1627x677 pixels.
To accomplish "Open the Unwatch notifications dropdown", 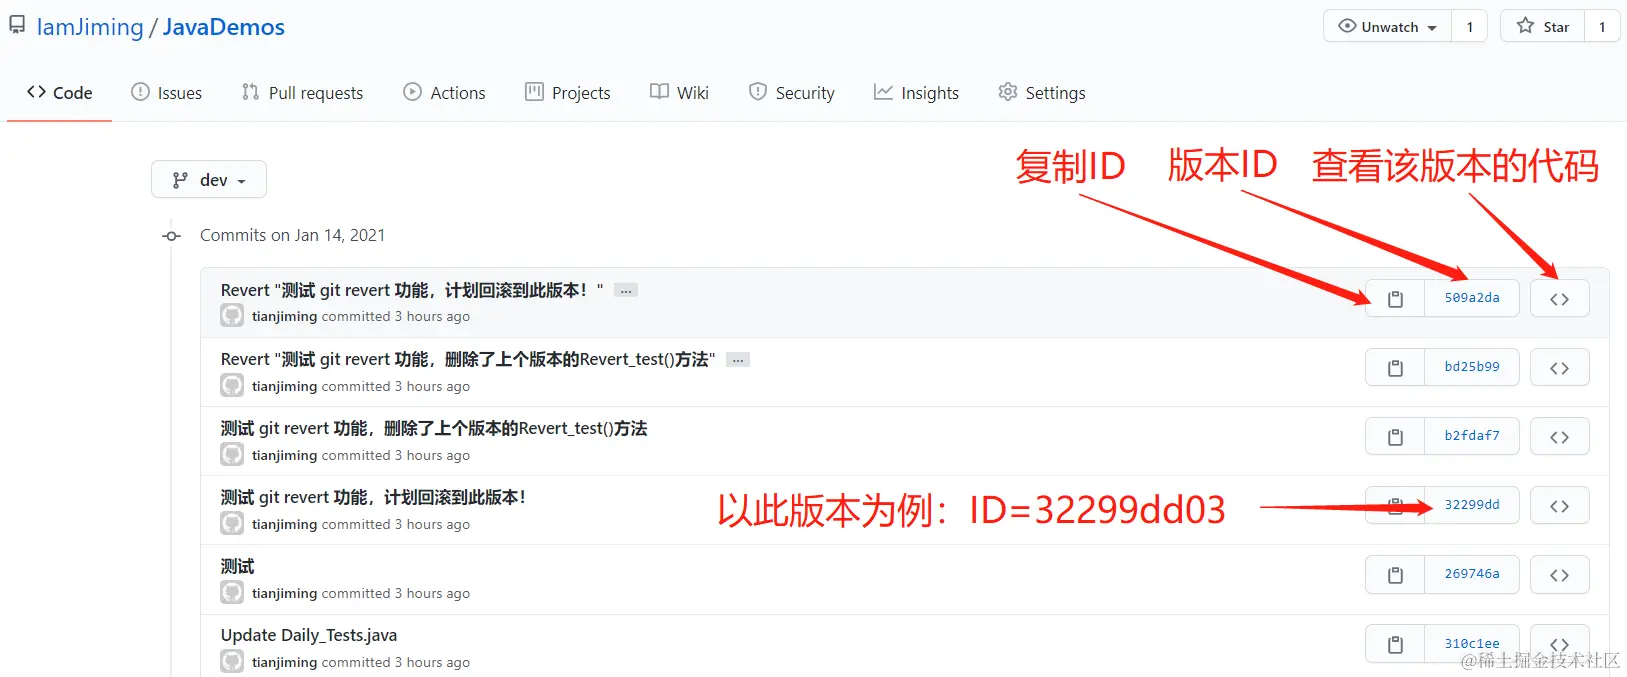I will click(1388, 27).
